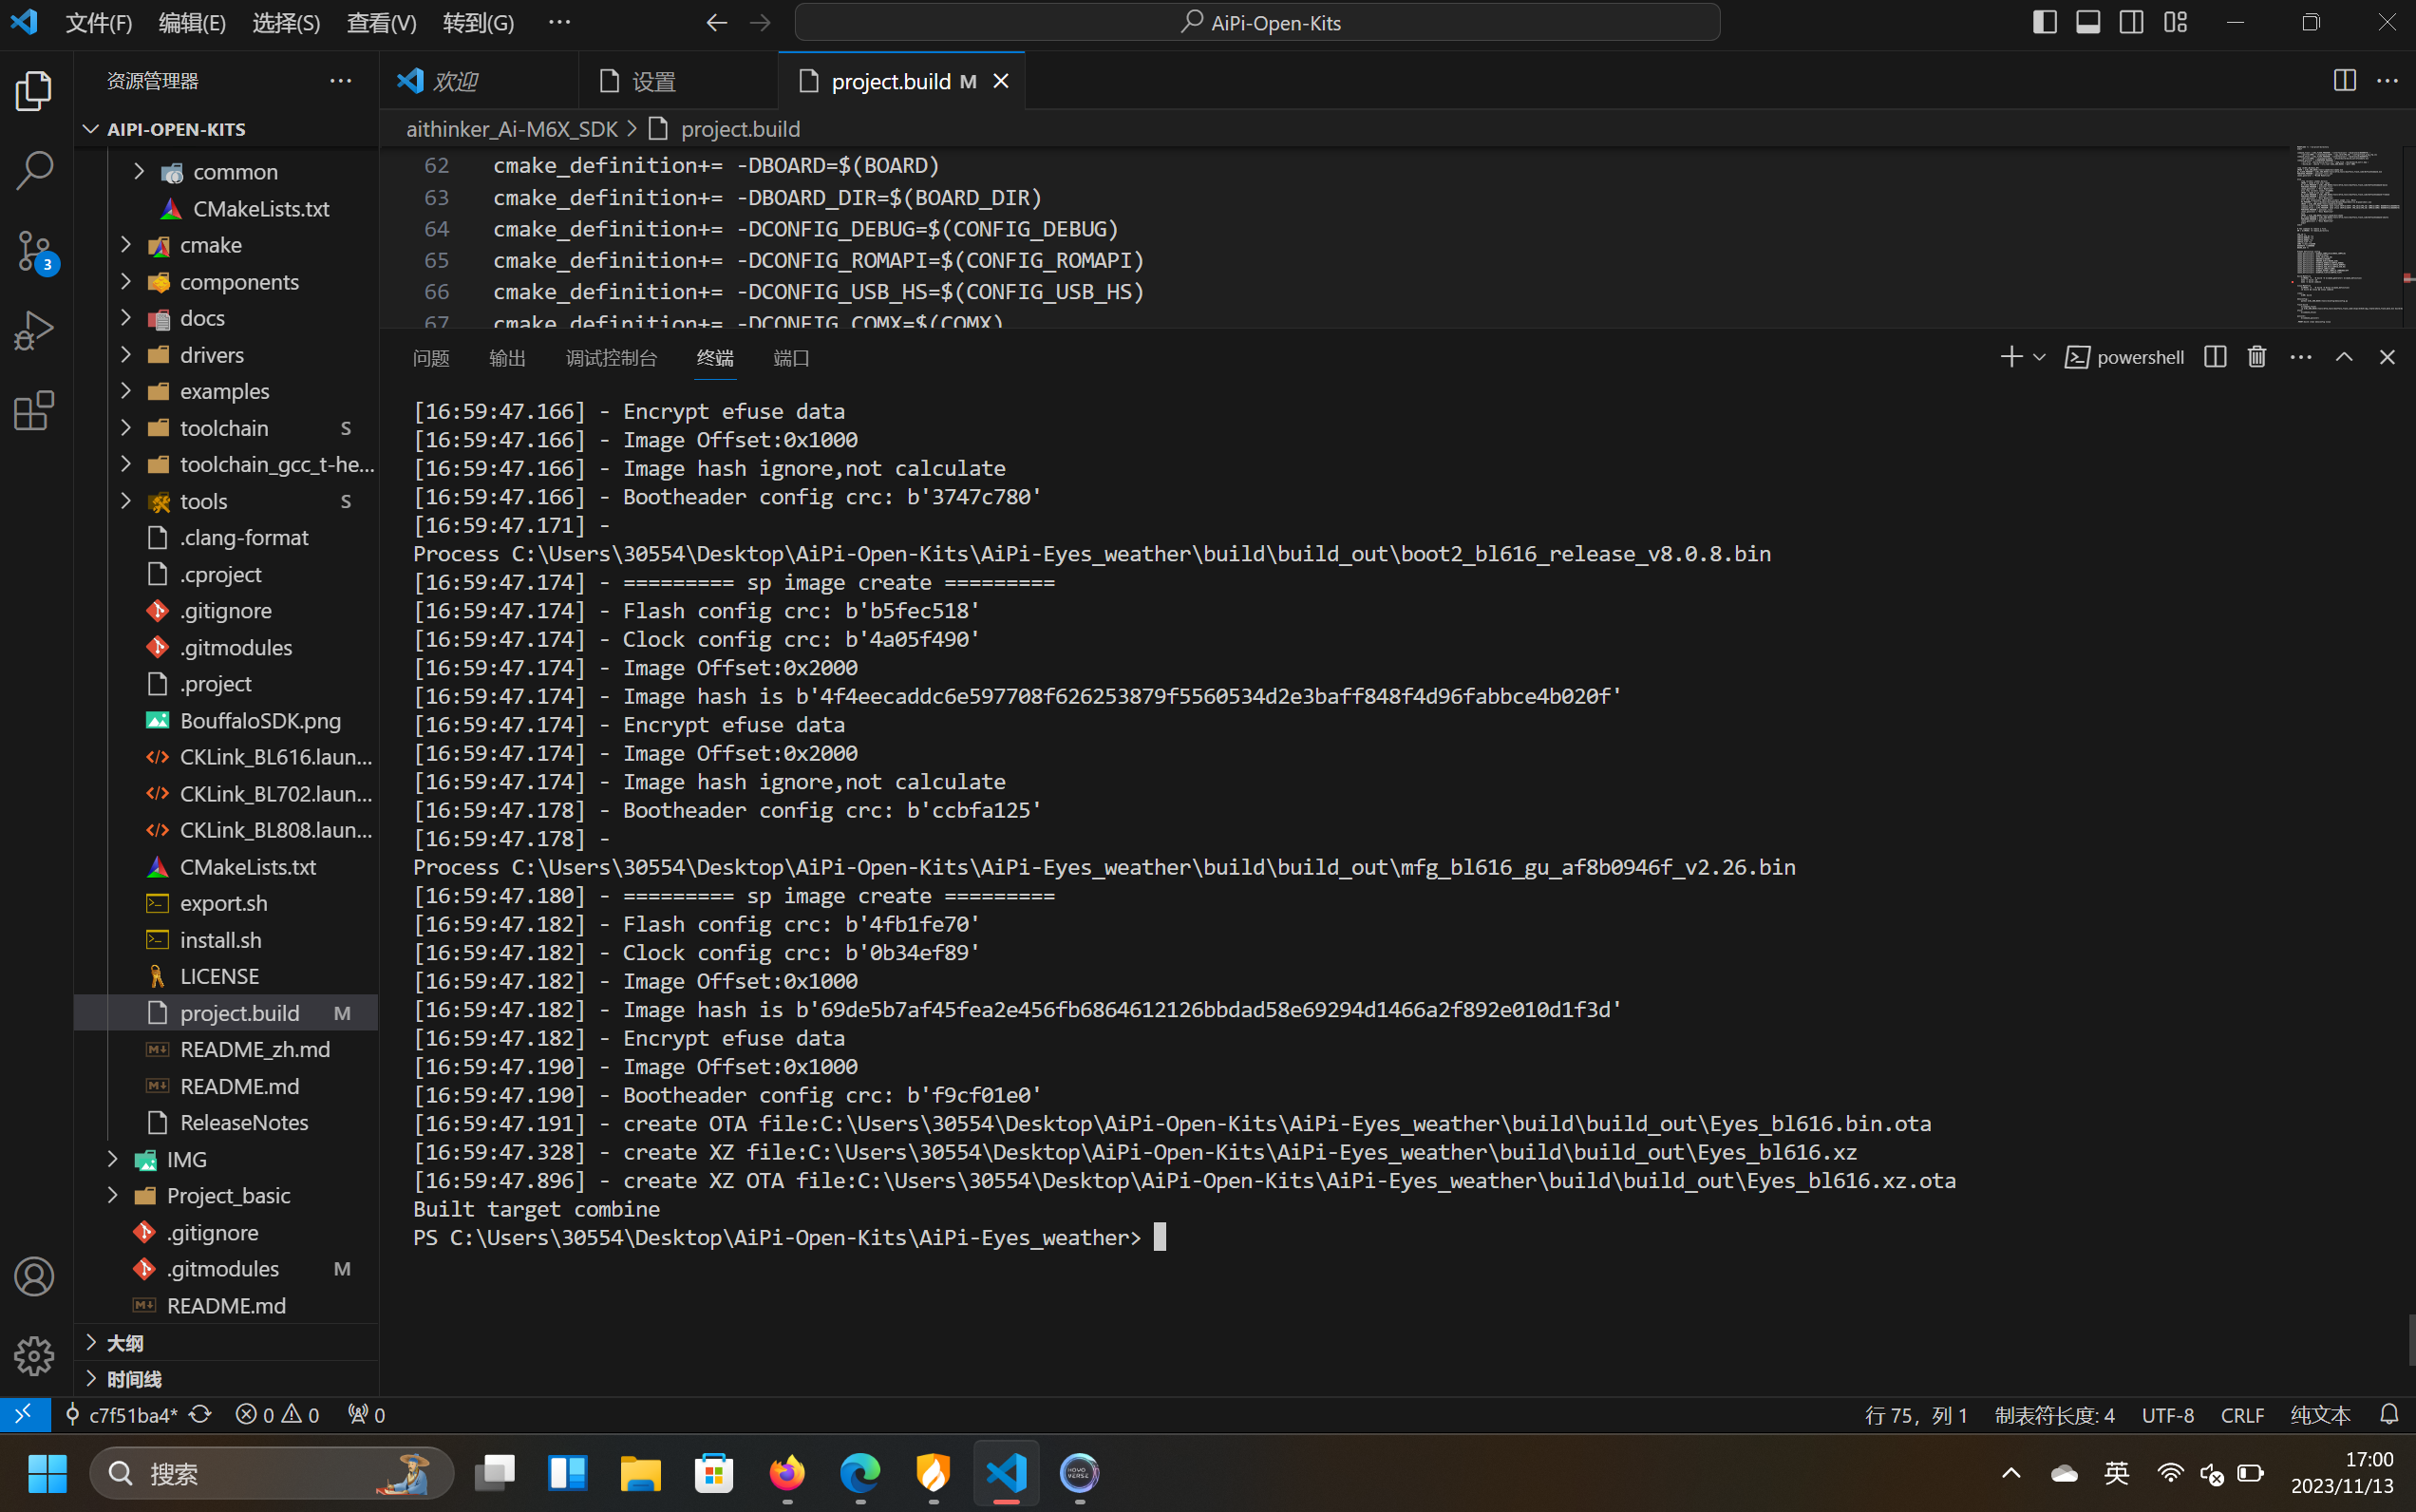Click git branch c7f51ba4* in status bar
This screenshot has height=1512, width=2416.
(x=121, y=1414)
